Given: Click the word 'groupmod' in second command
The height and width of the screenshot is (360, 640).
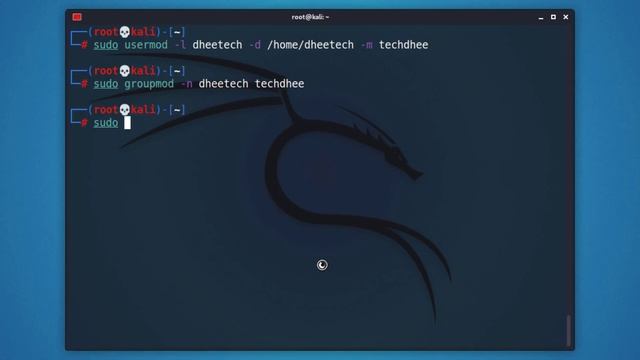Looking at the screenshot, I should tap(149, 84).
